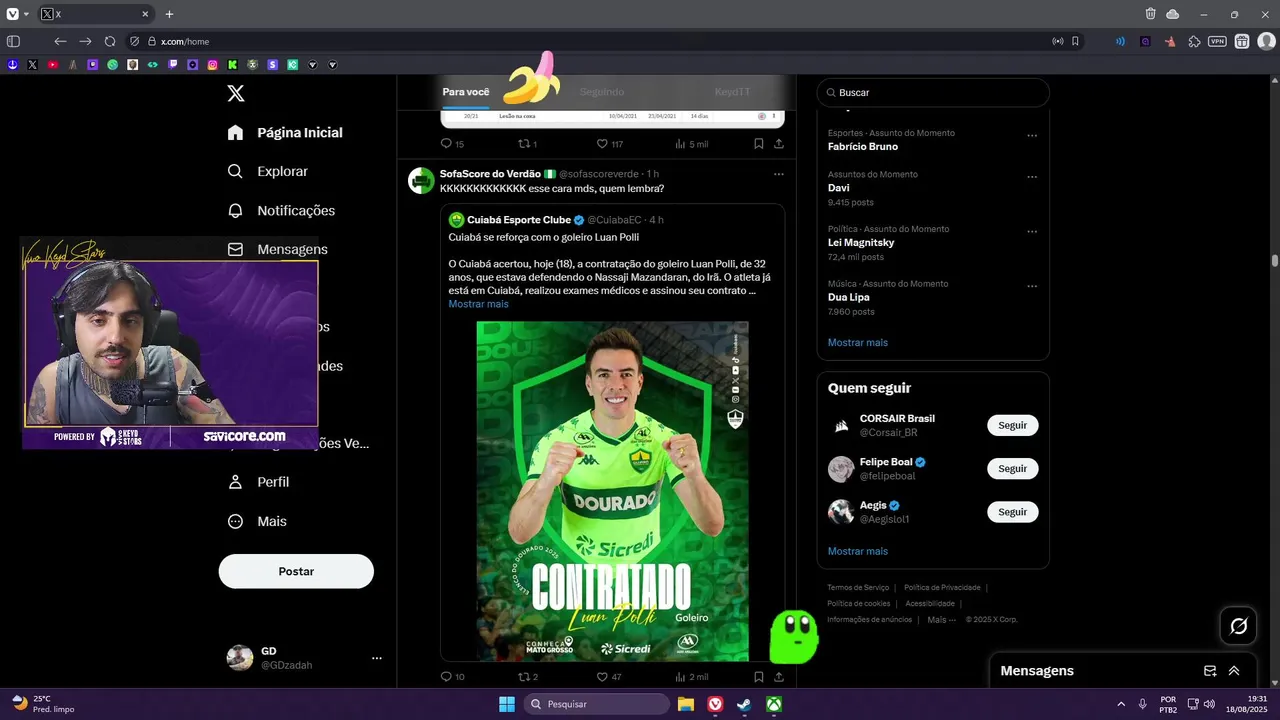
Task: Switch to the KeydTT tab
Action: coord(732,92)
